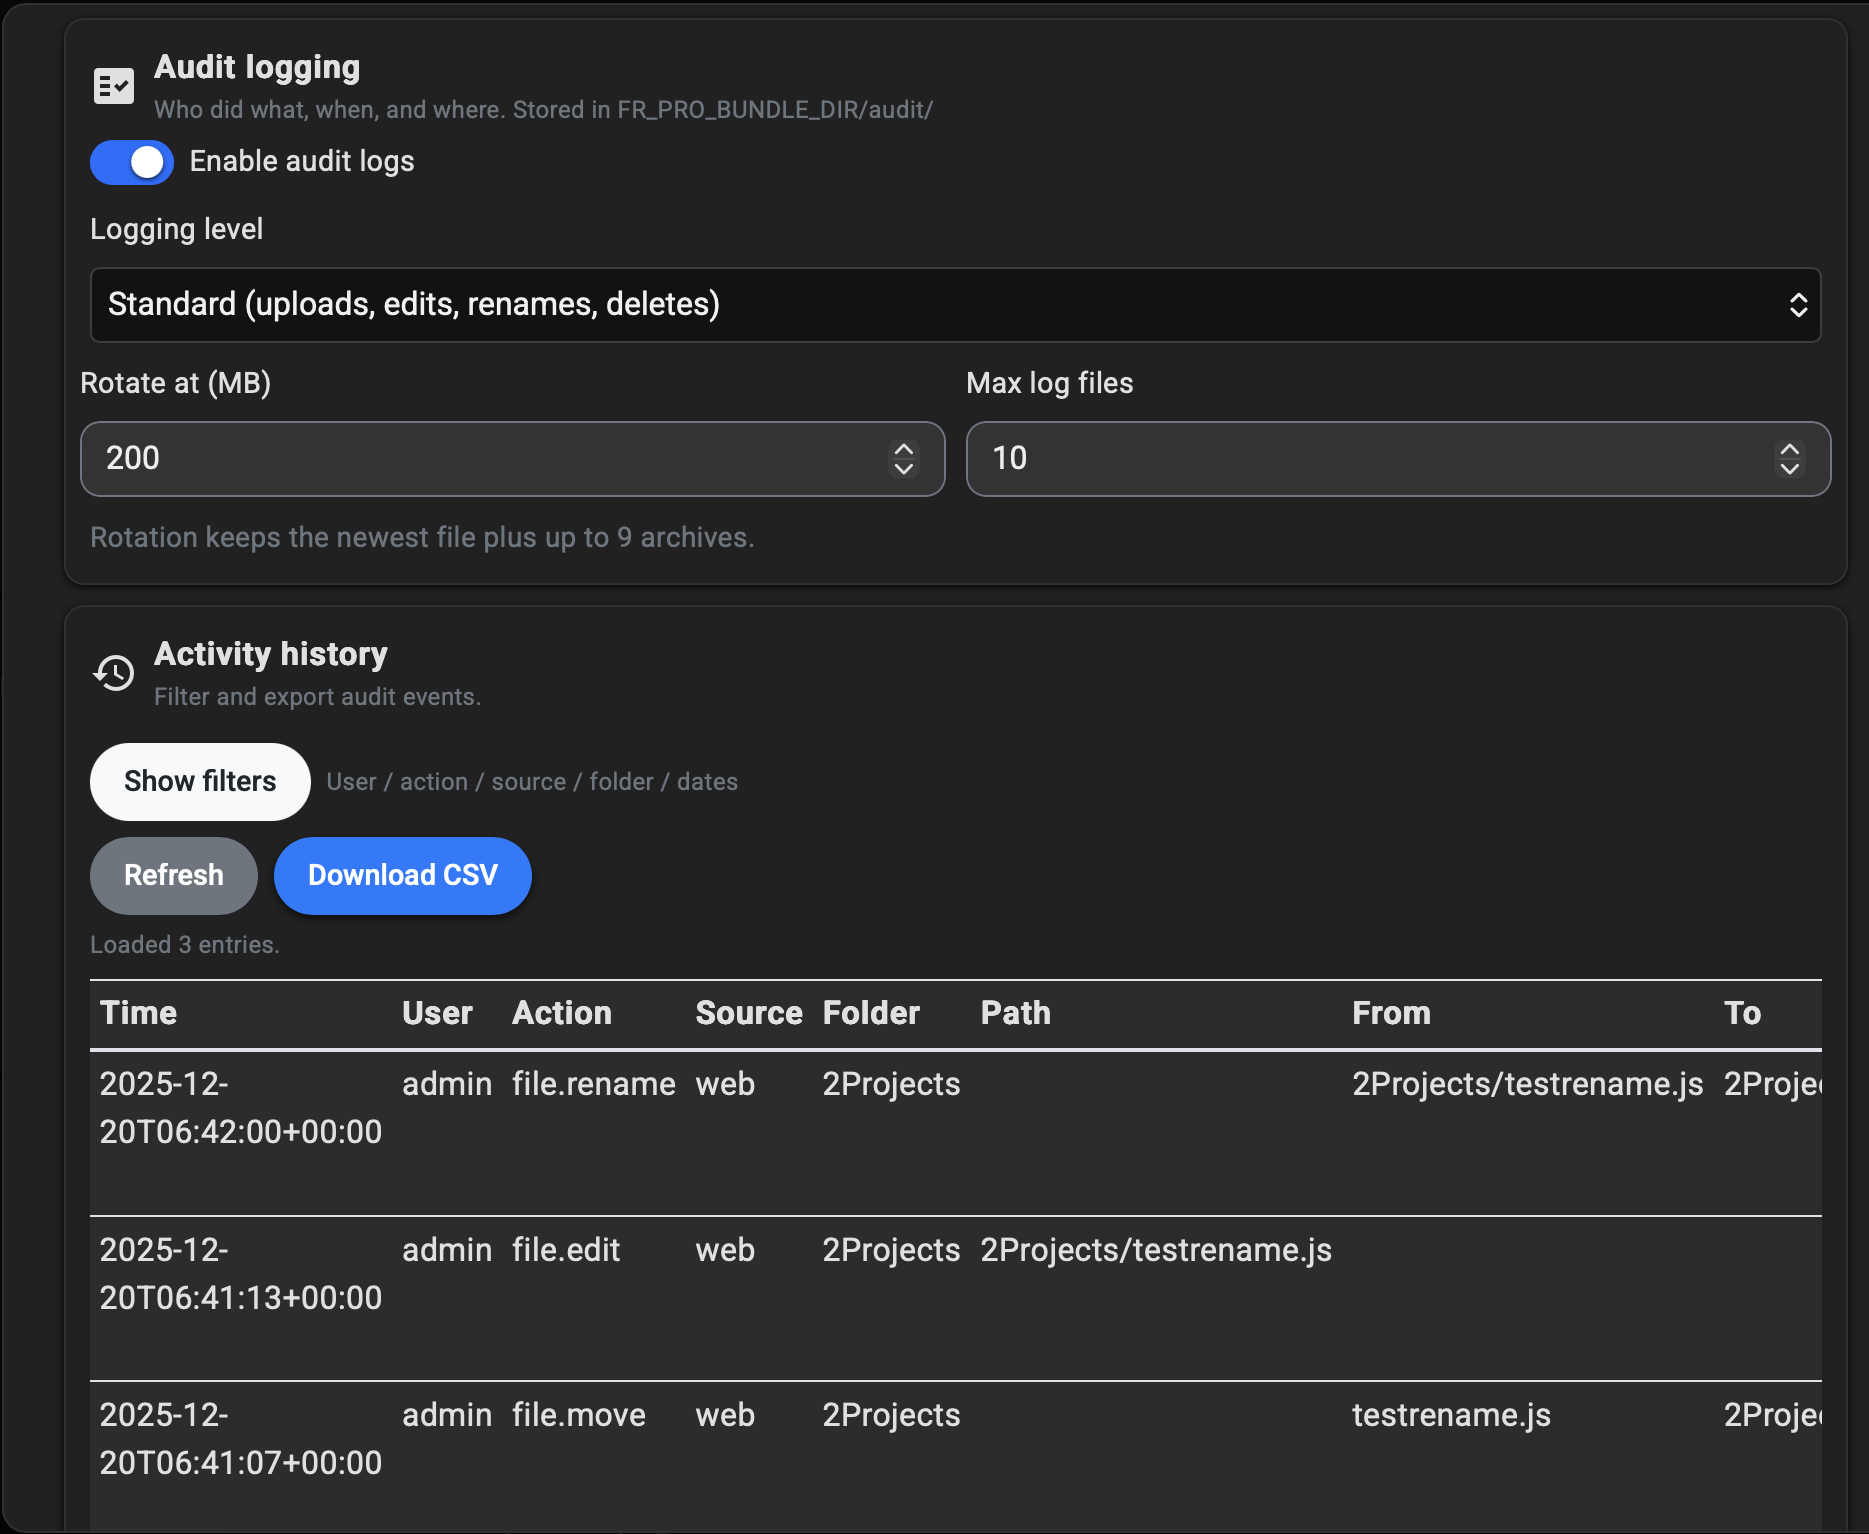
Task: Click the Activity history clock icon
Action: click(113, 672)
